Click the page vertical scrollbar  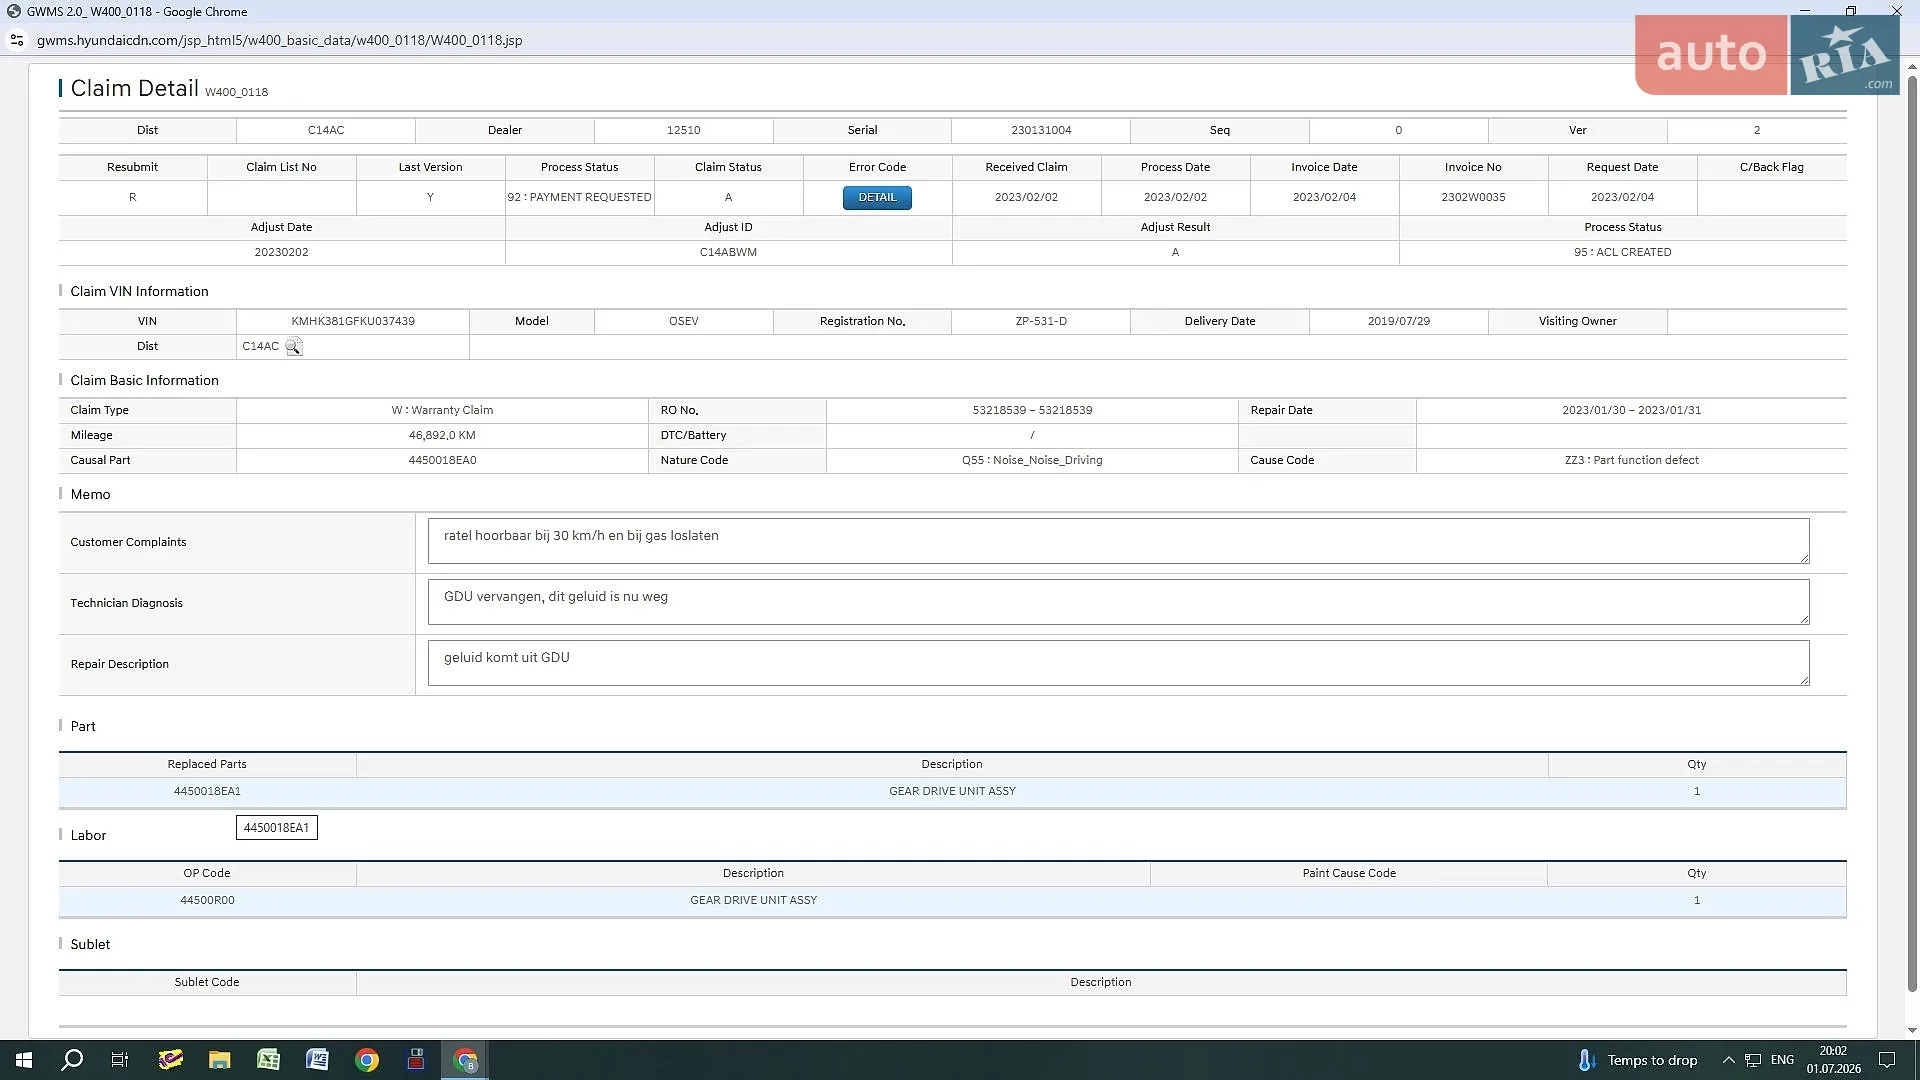(x=1912, y=535)
